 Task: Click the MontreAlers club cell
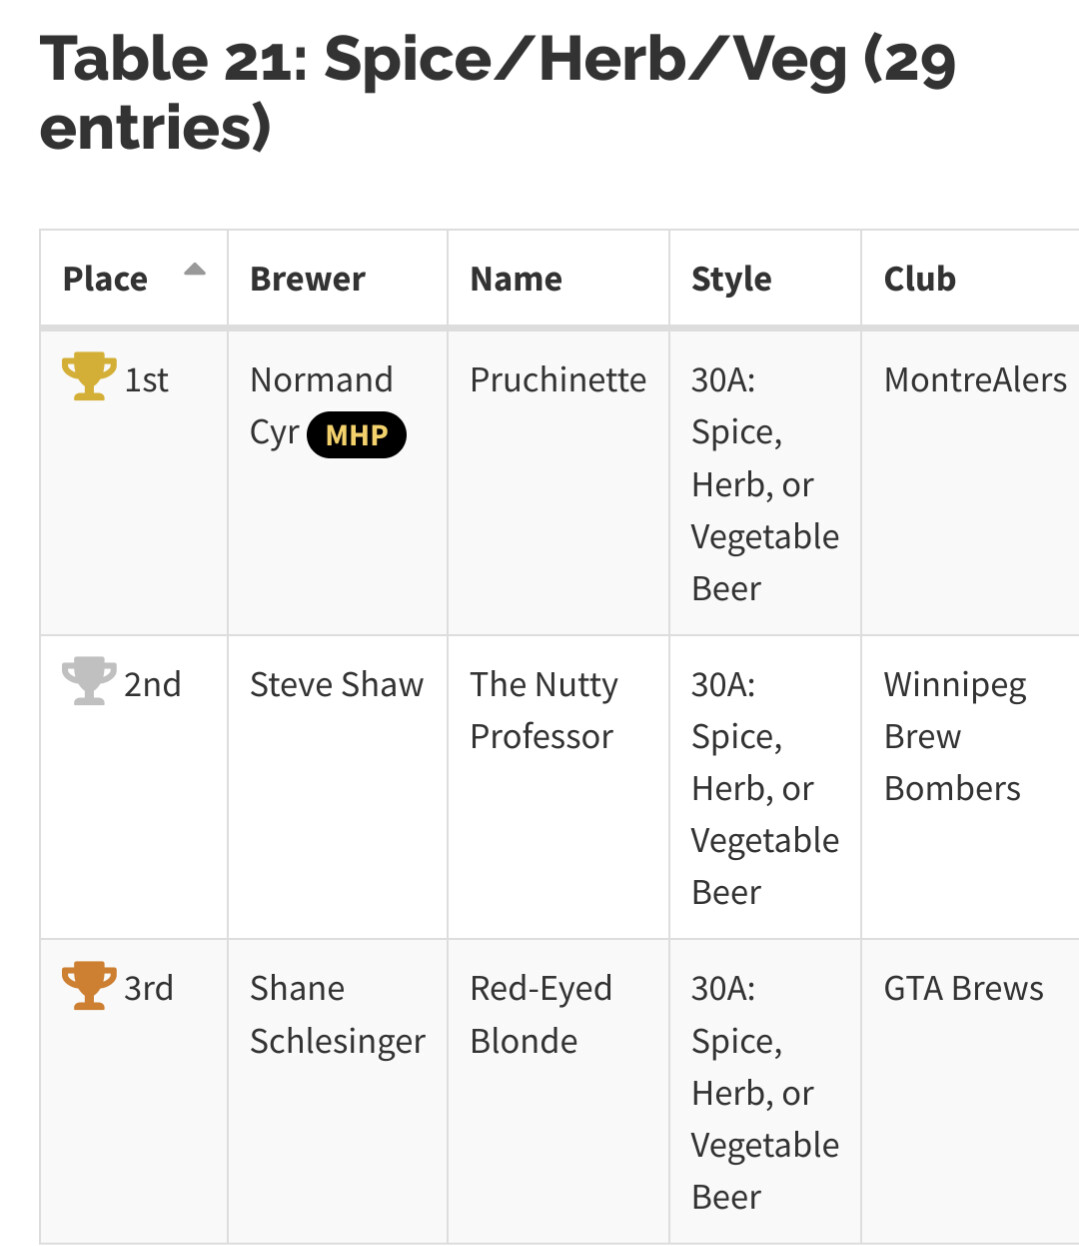(x=975, y=381)
